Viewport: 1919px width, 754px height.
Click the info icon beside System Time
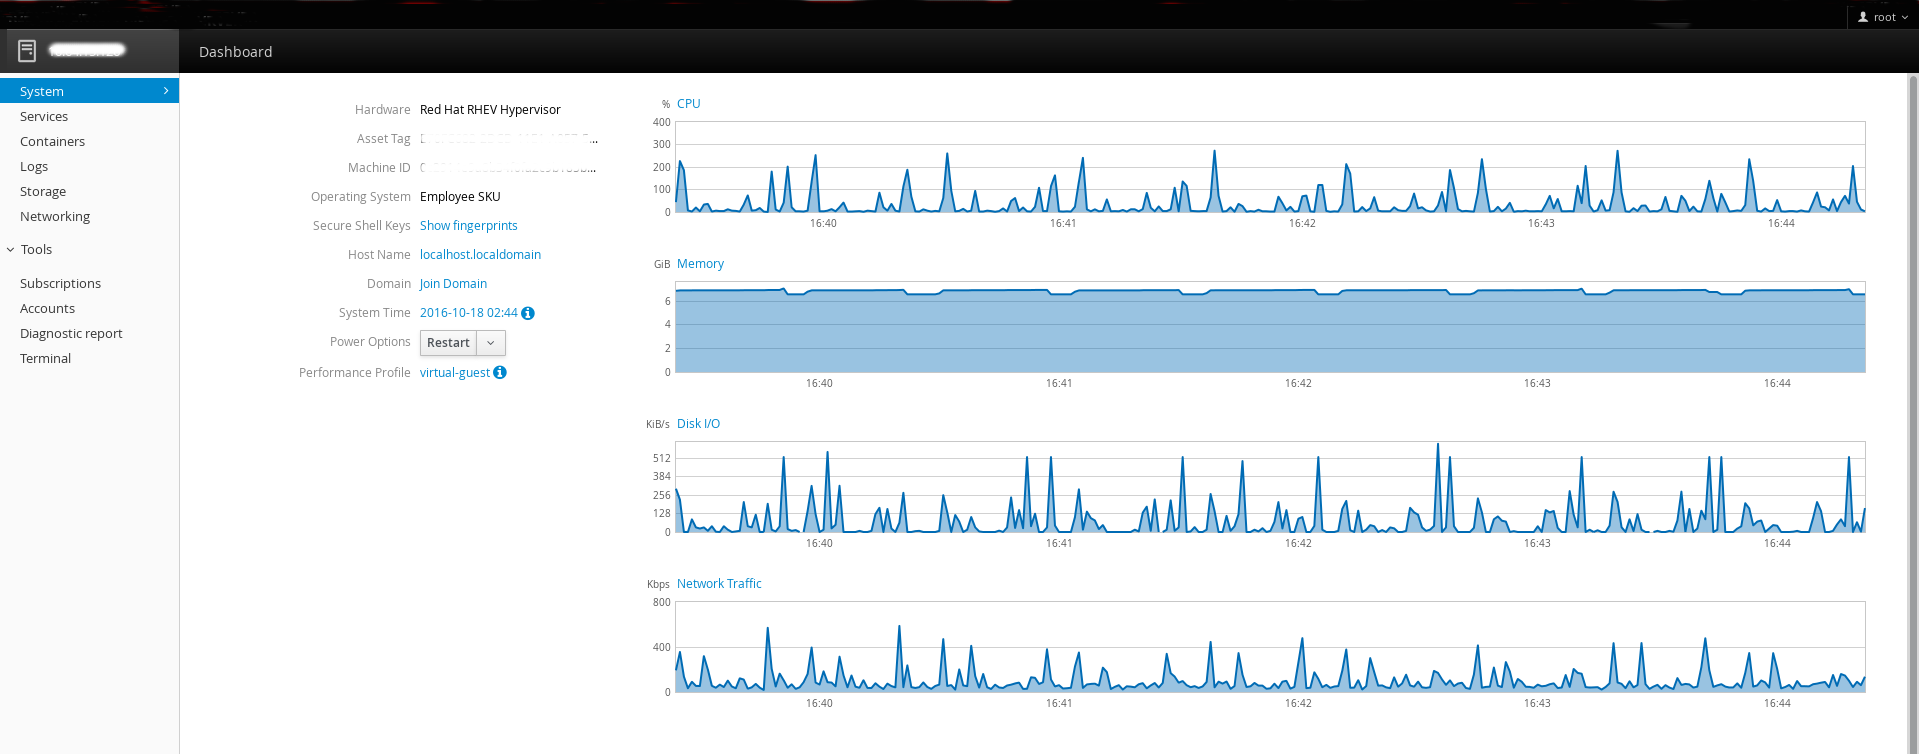tap(528, 313)
